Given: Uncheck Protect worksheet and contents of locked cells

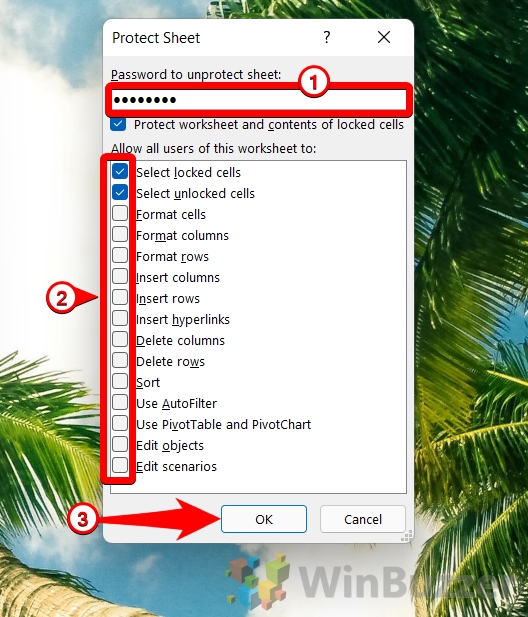Looking at the screenshot, I should tap(118, 124).
